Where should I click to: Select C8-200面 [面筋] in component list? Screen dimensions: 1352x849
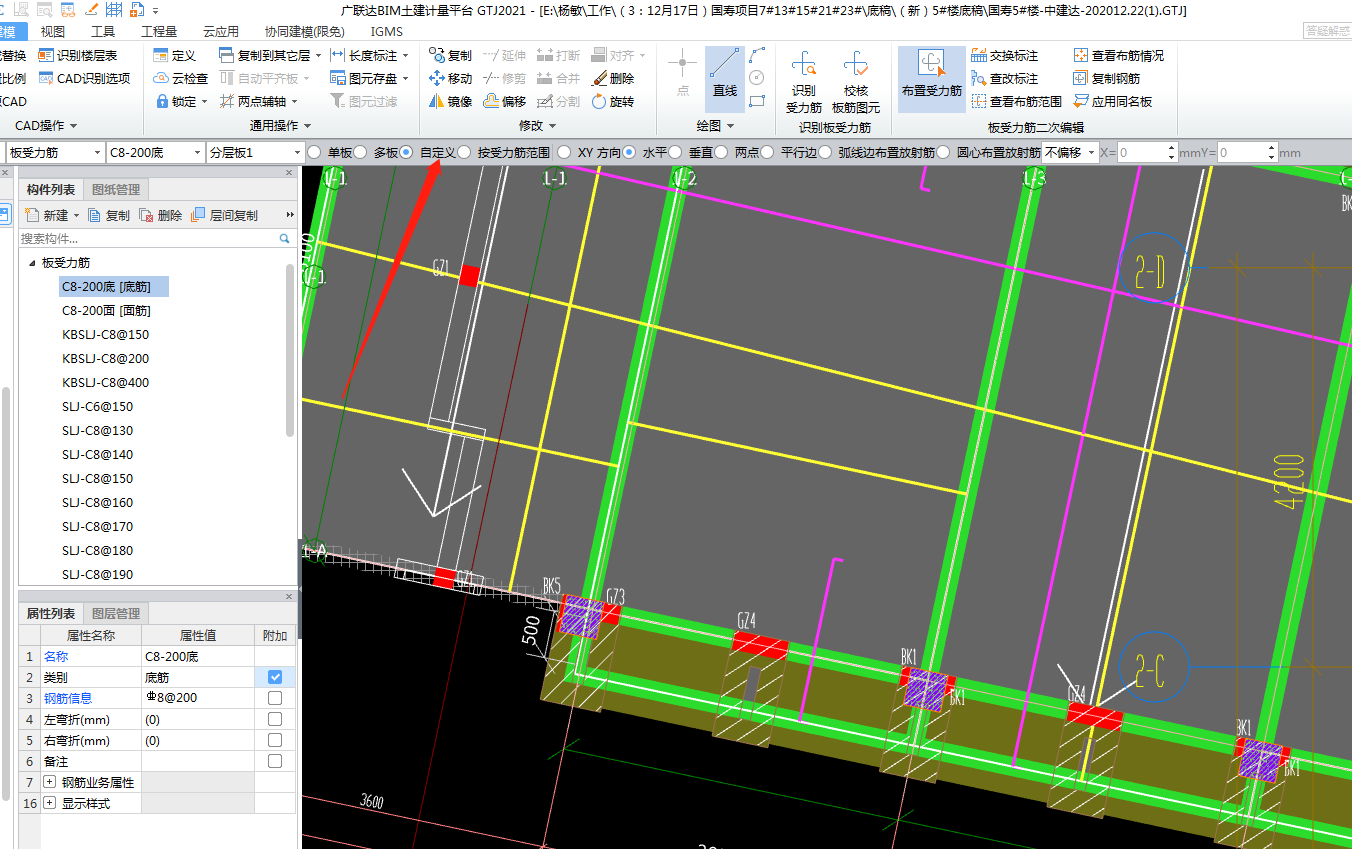click(106, 311)
